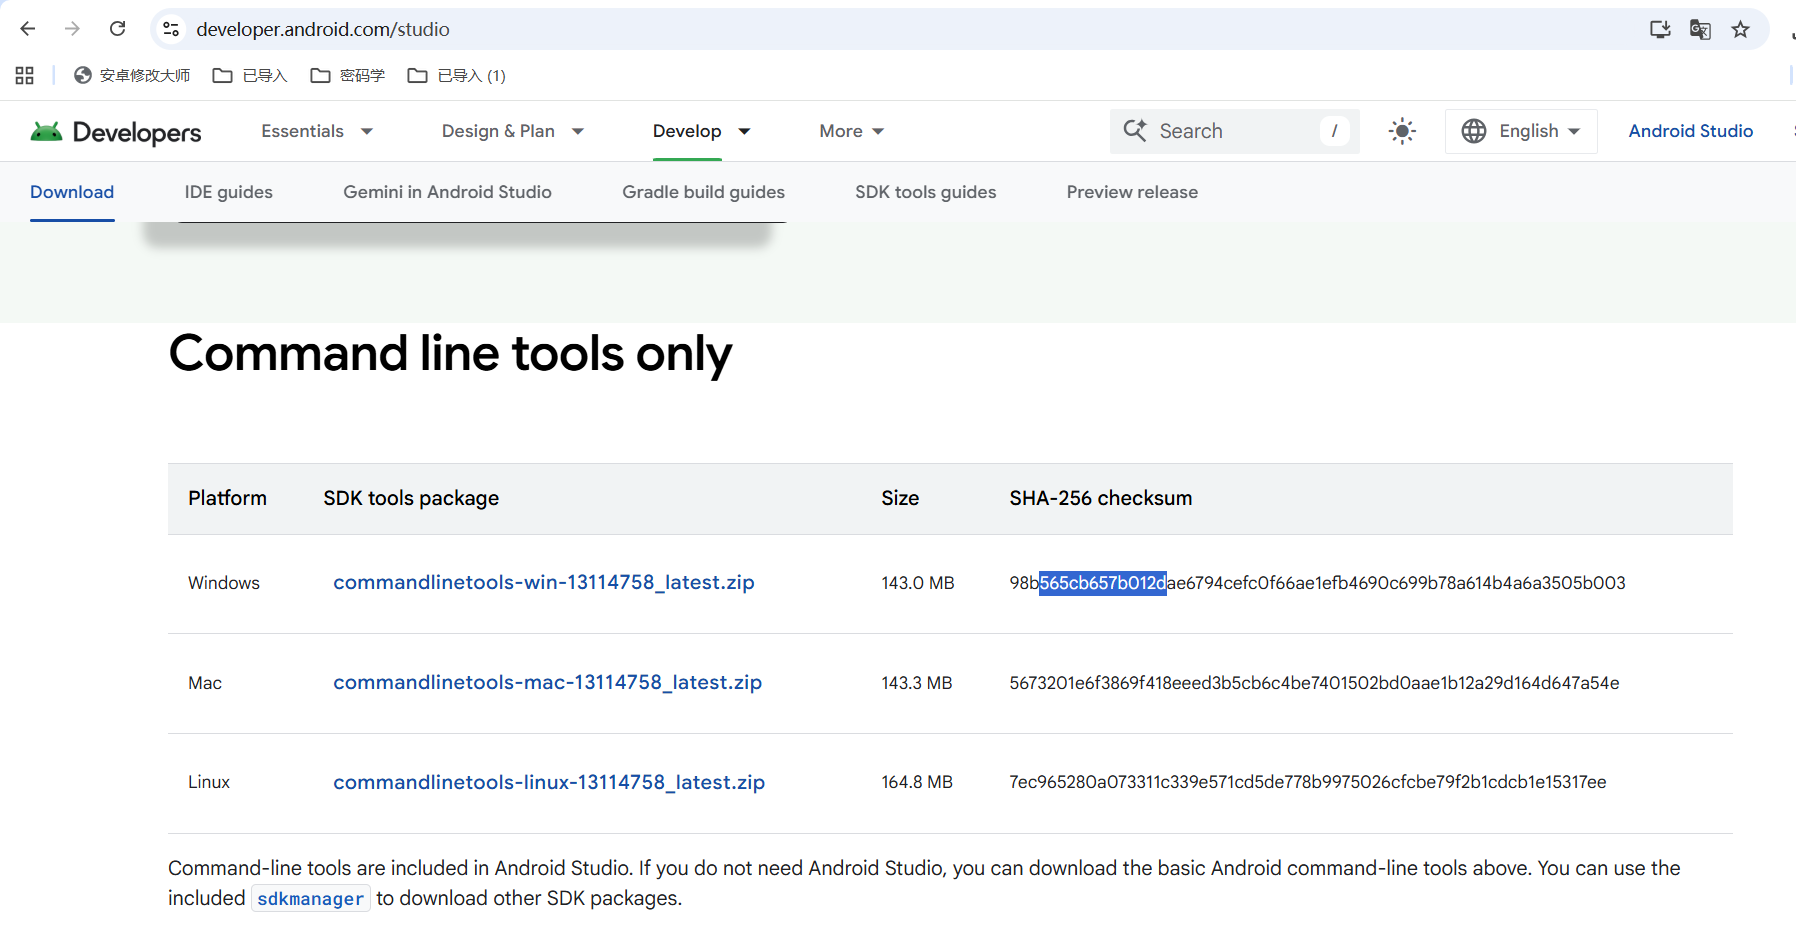Image resolution: width=1796 pixels, height=943 pixels.
Task: Open the SDK tools guides tab
Action: [925, 192]
